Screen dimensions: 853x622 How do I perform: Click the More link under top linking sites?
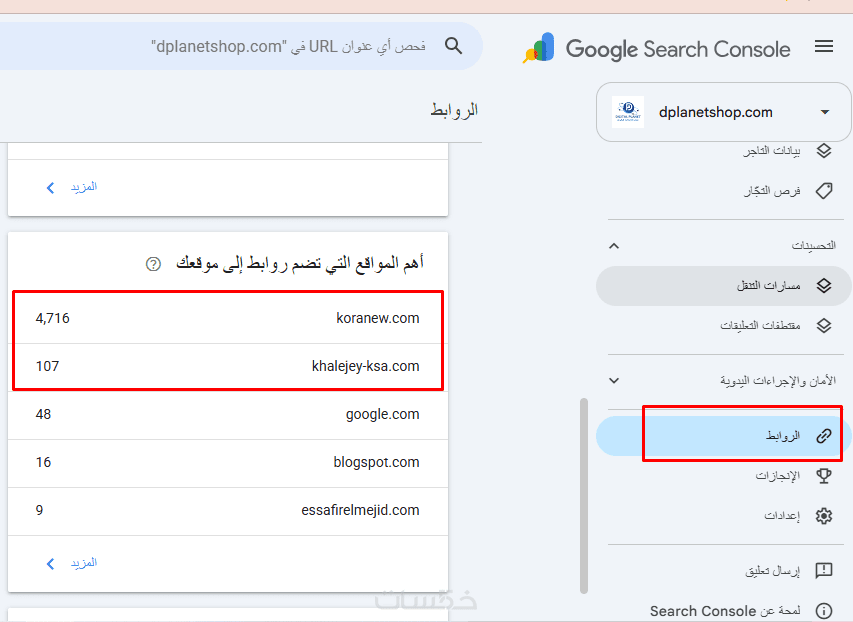pos(72,563)
